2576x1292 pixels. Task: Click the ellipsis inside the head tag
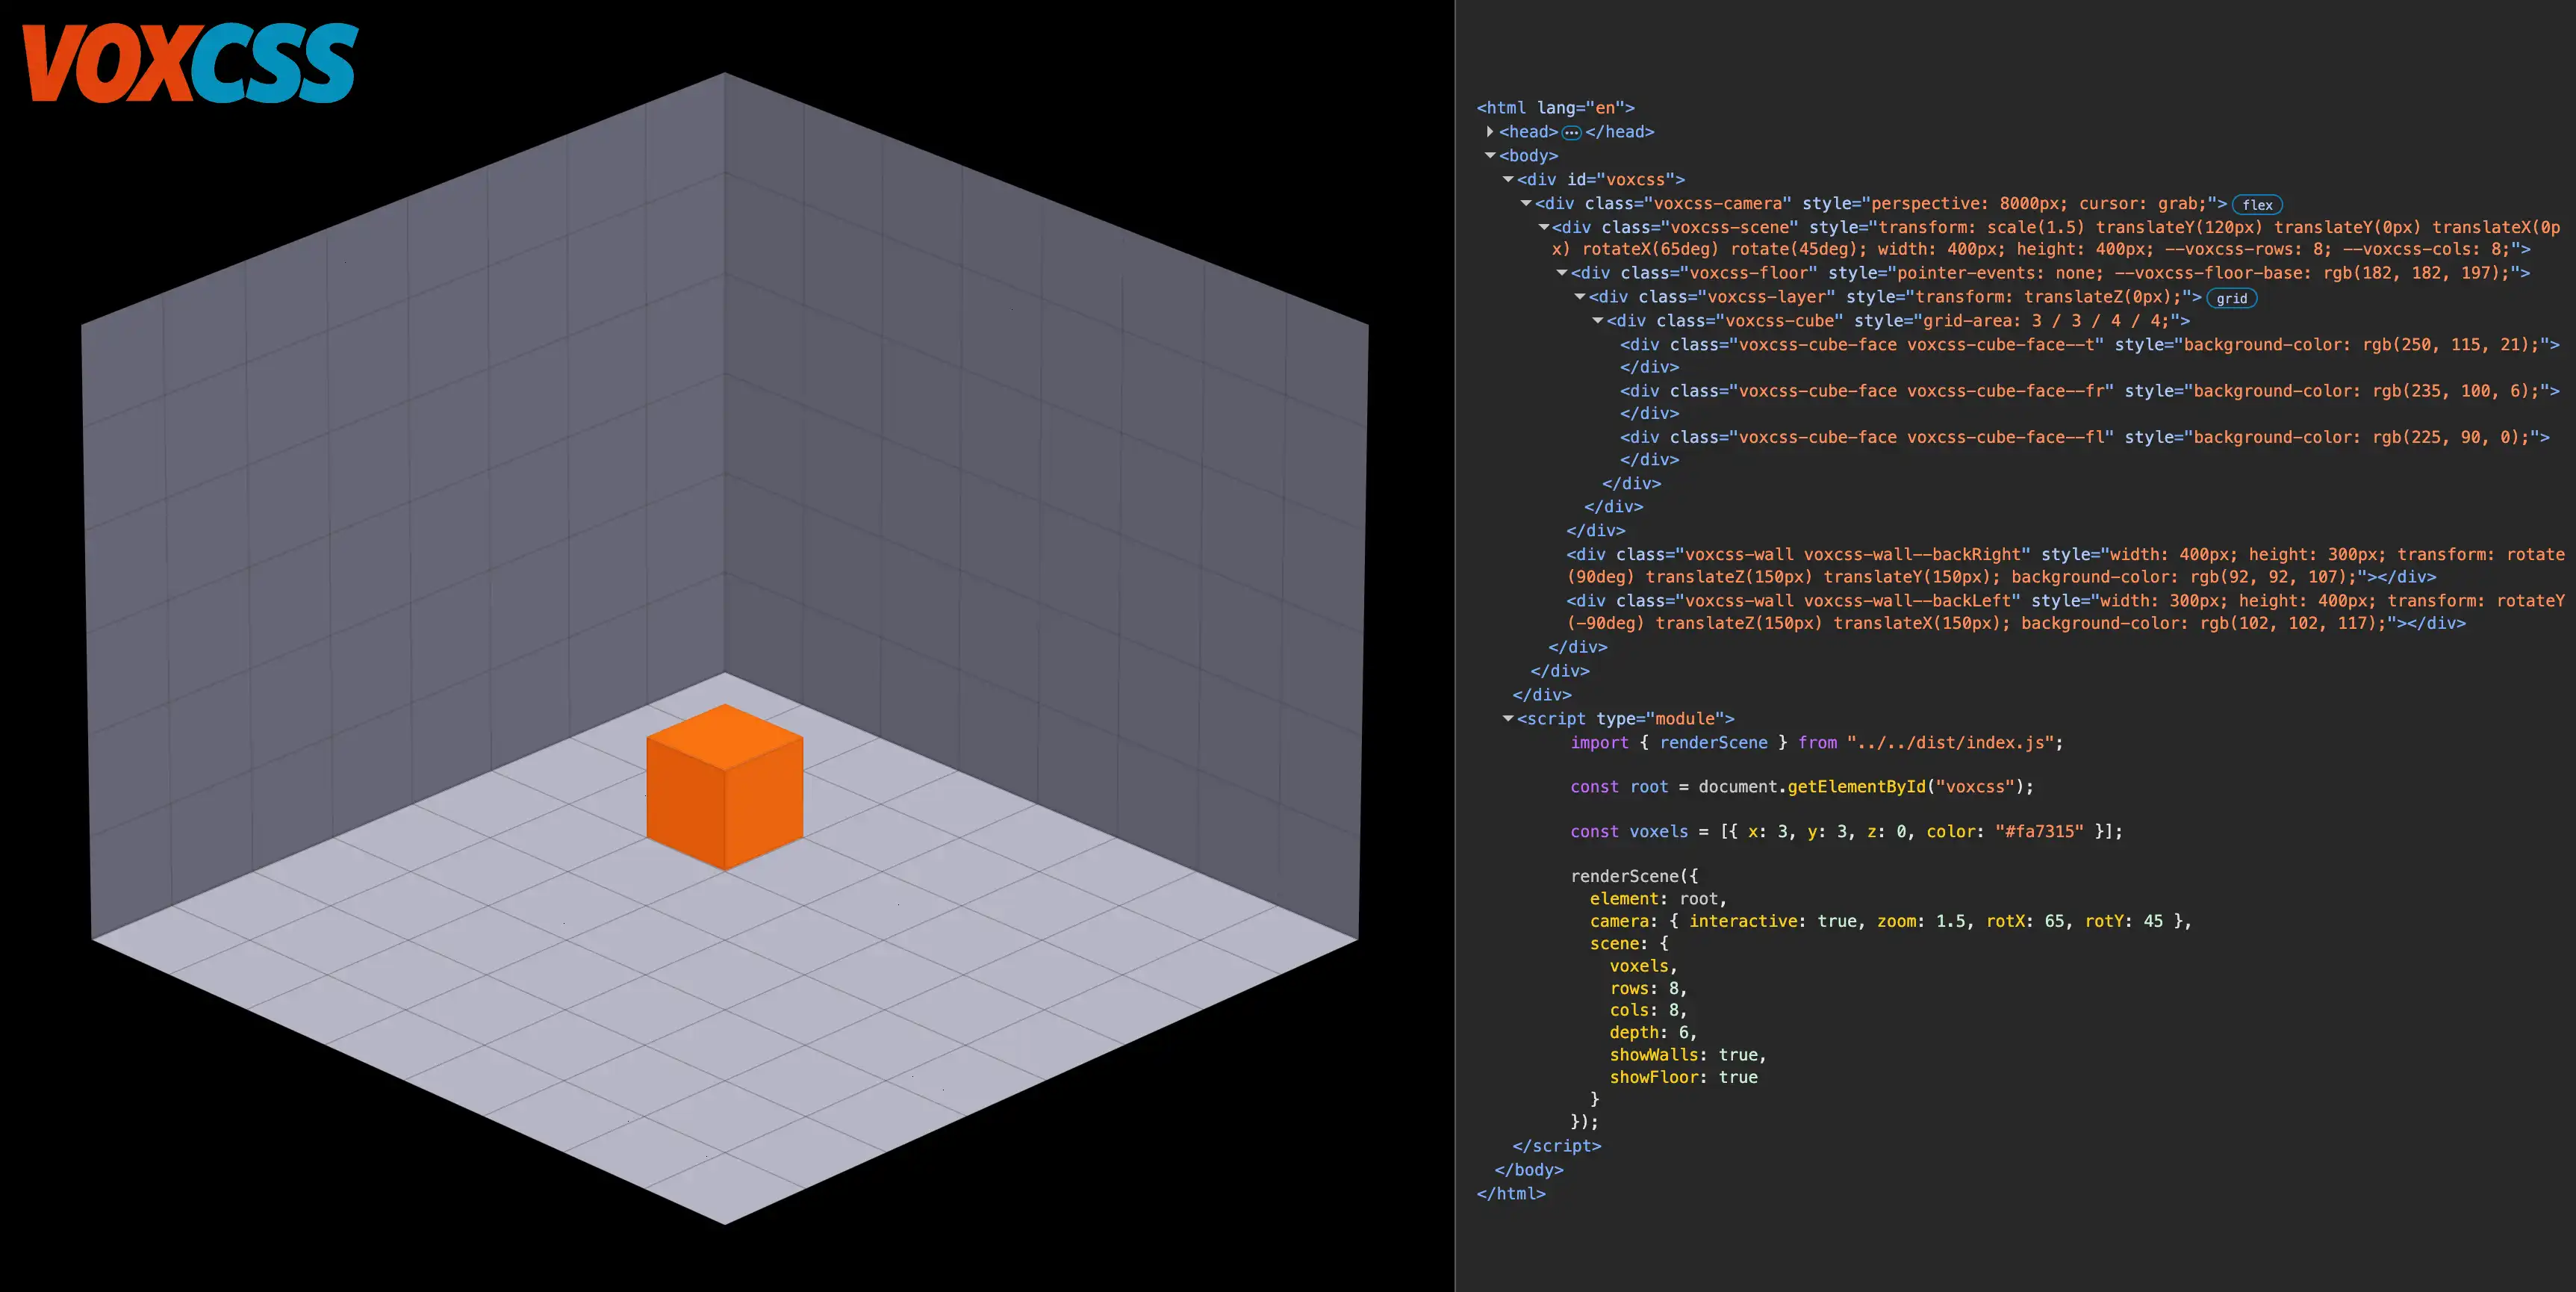click(1571, 133)
